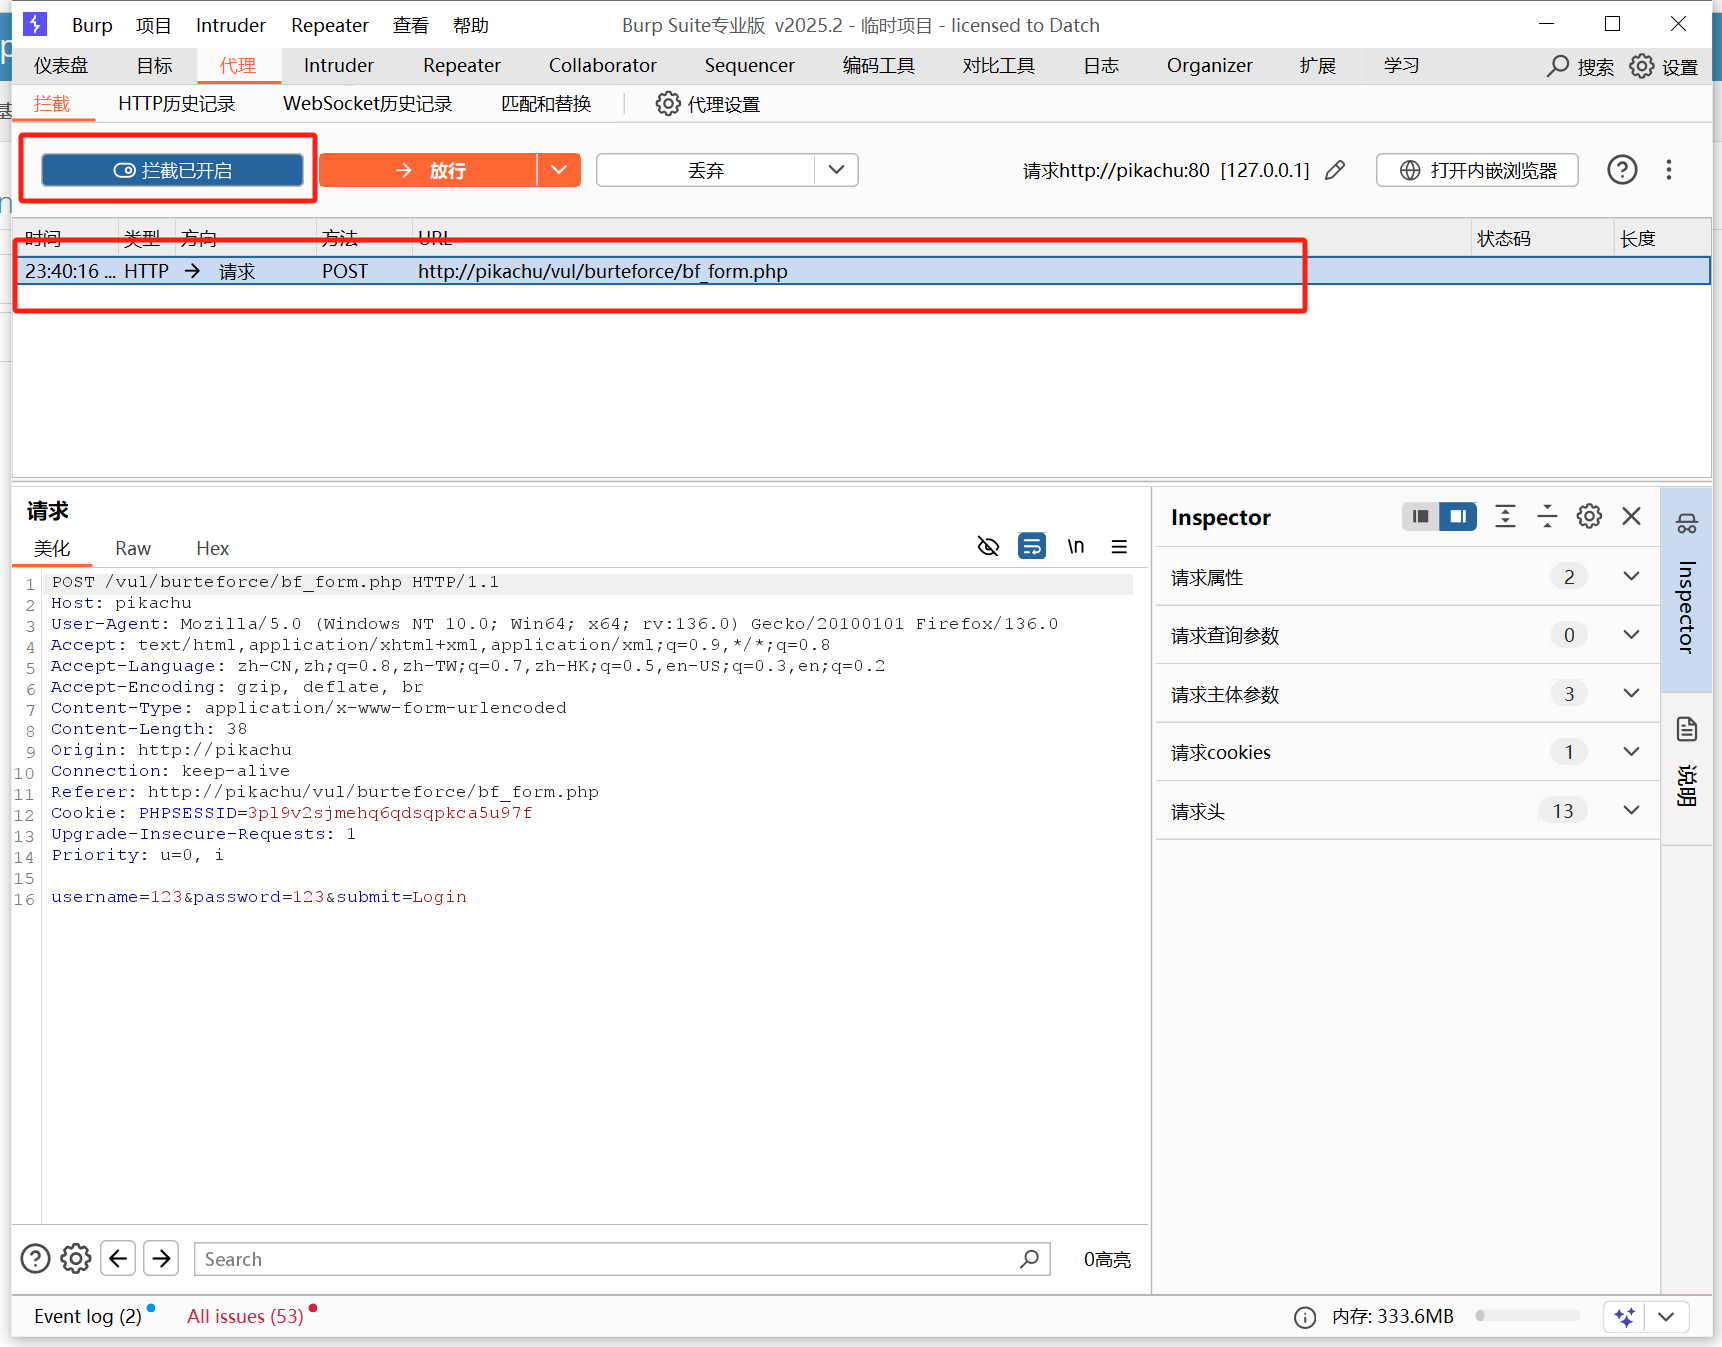Viewport: 1722px width, 1347px height.
Task: Click the Burp Suite logo icon
Action: 35,24
